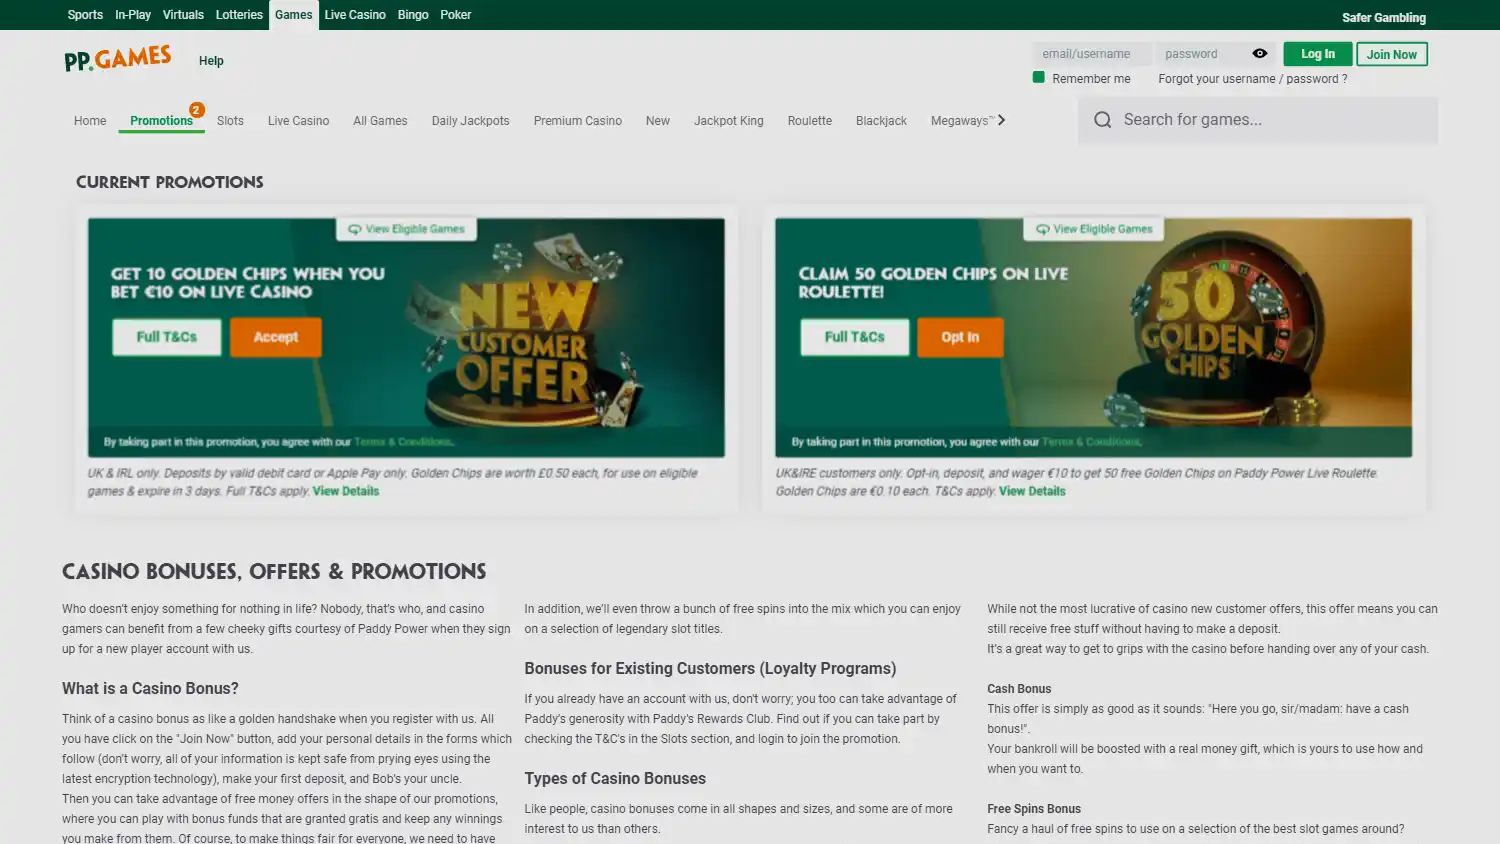Tick the Remember me checkbox
The height and width of the screenshot is (844, 1500).
tap(1038, 77)
